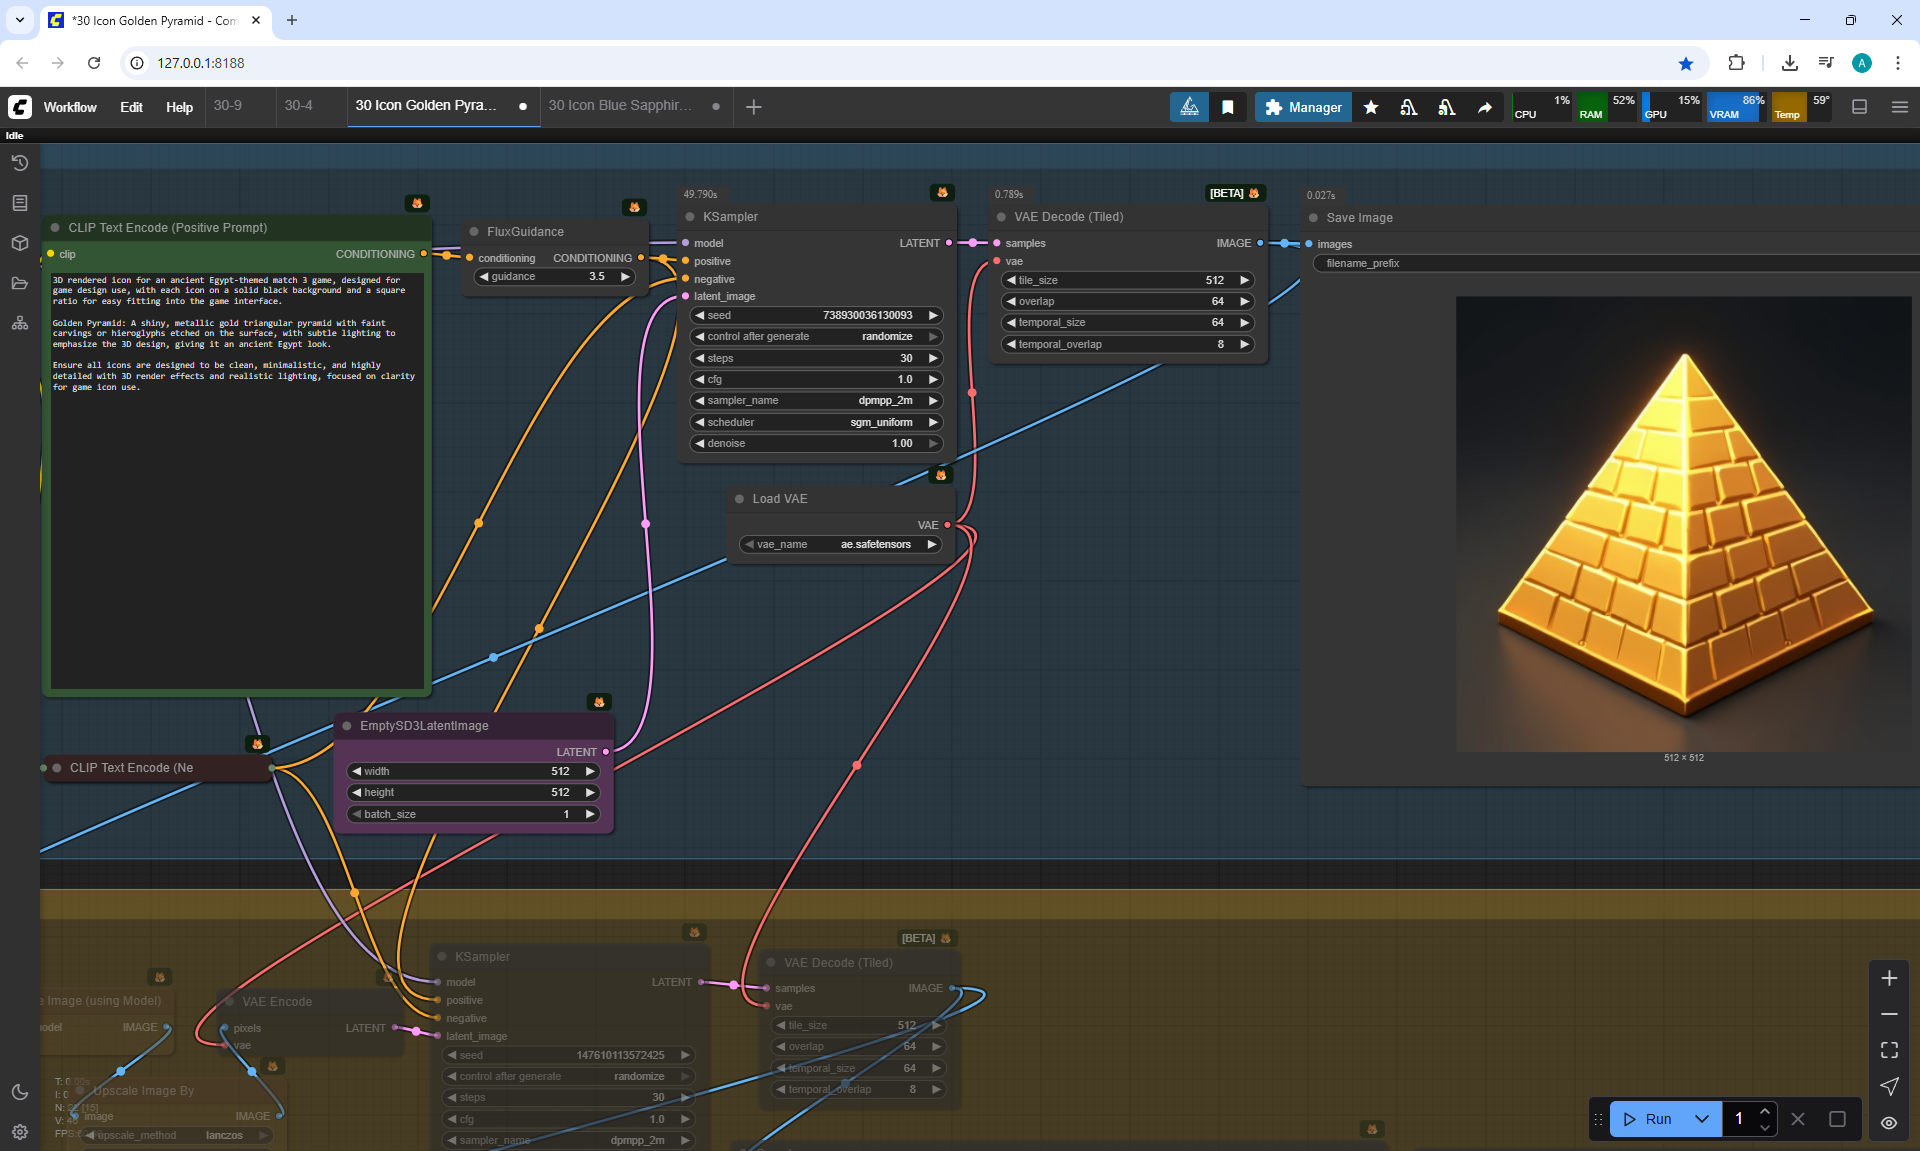Click the generated golden pyramid image preview
This screenshot has width=1920, height=1151.
[1684, 524]
